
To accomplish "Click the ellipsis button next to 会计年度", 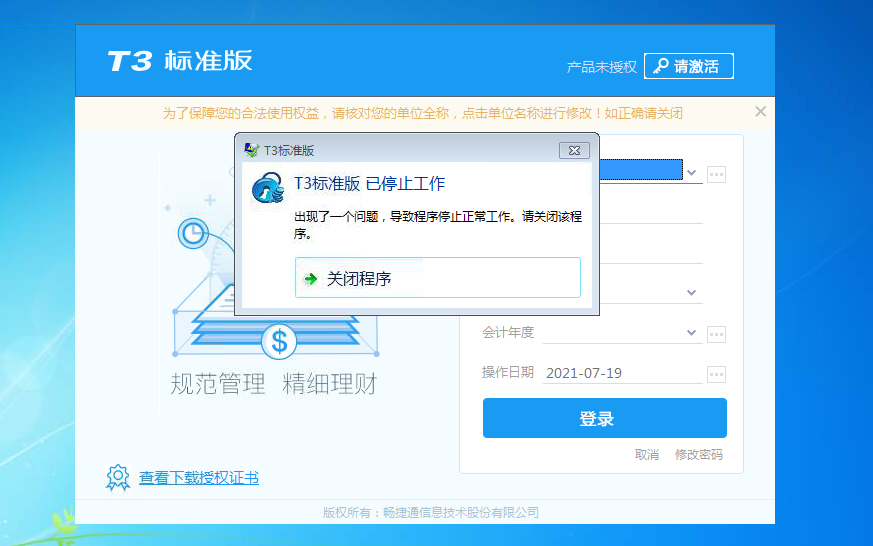I will coord(717,335).
